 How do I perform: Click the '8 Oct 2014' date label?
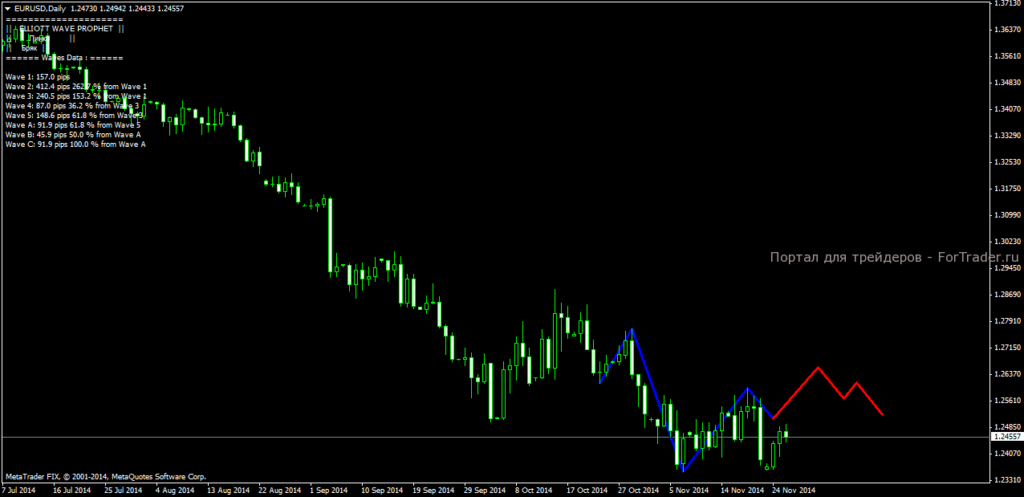click(534, 490)
